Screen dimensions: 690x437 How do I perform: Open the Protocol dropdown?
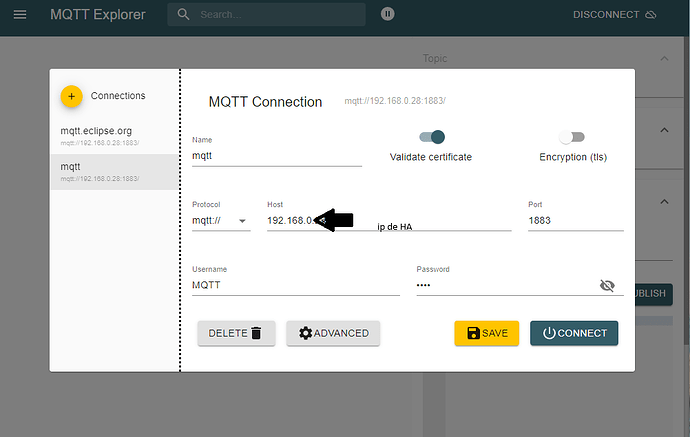[x=221, y=221]
